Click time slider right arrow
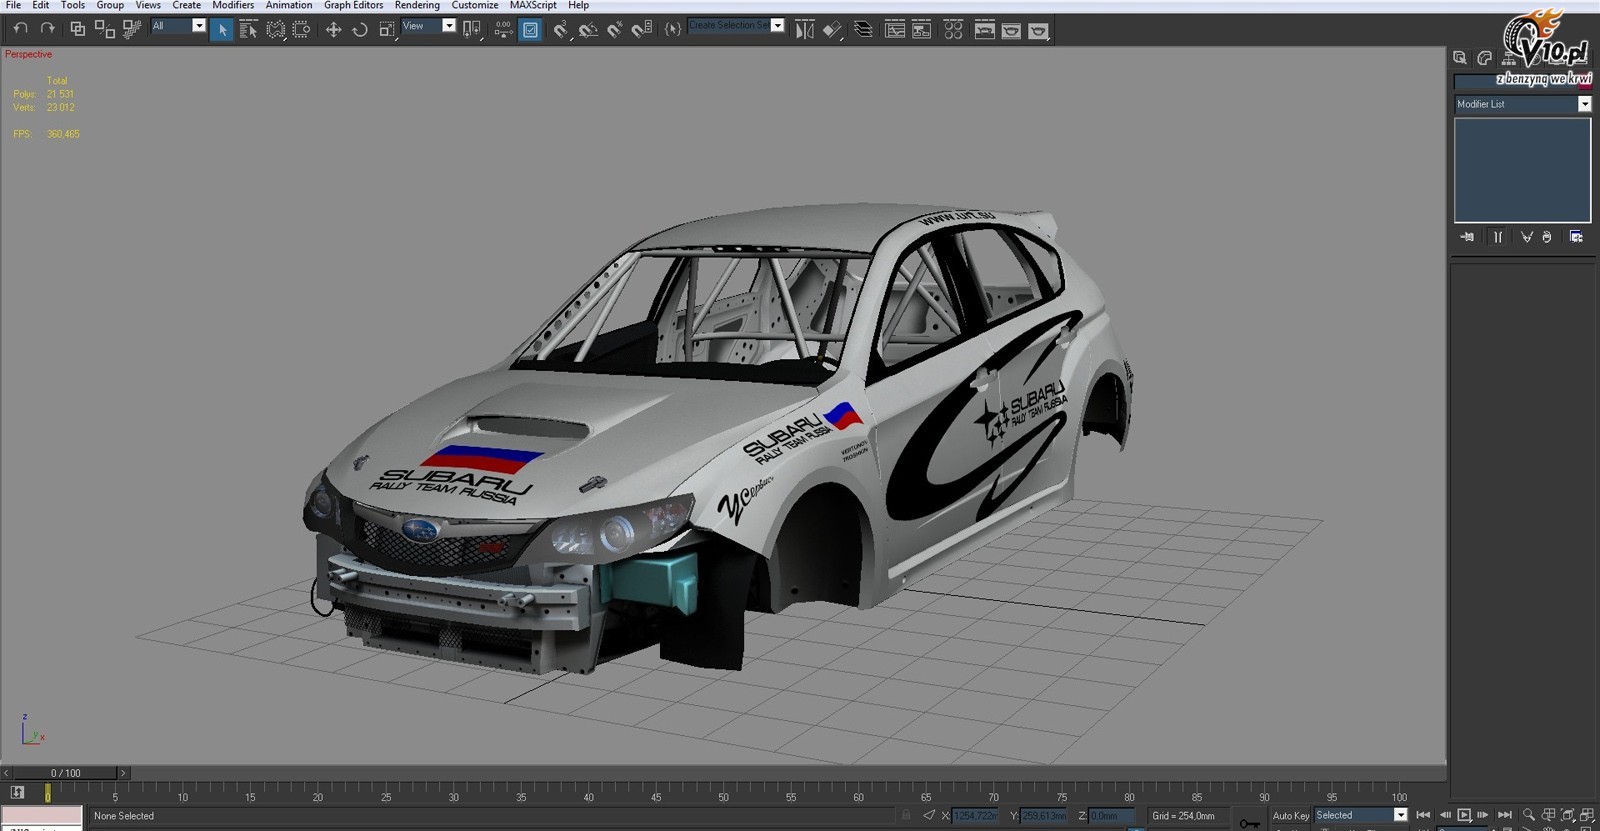The height and width of the screenshot is (831, 1600). click(123, 773)
